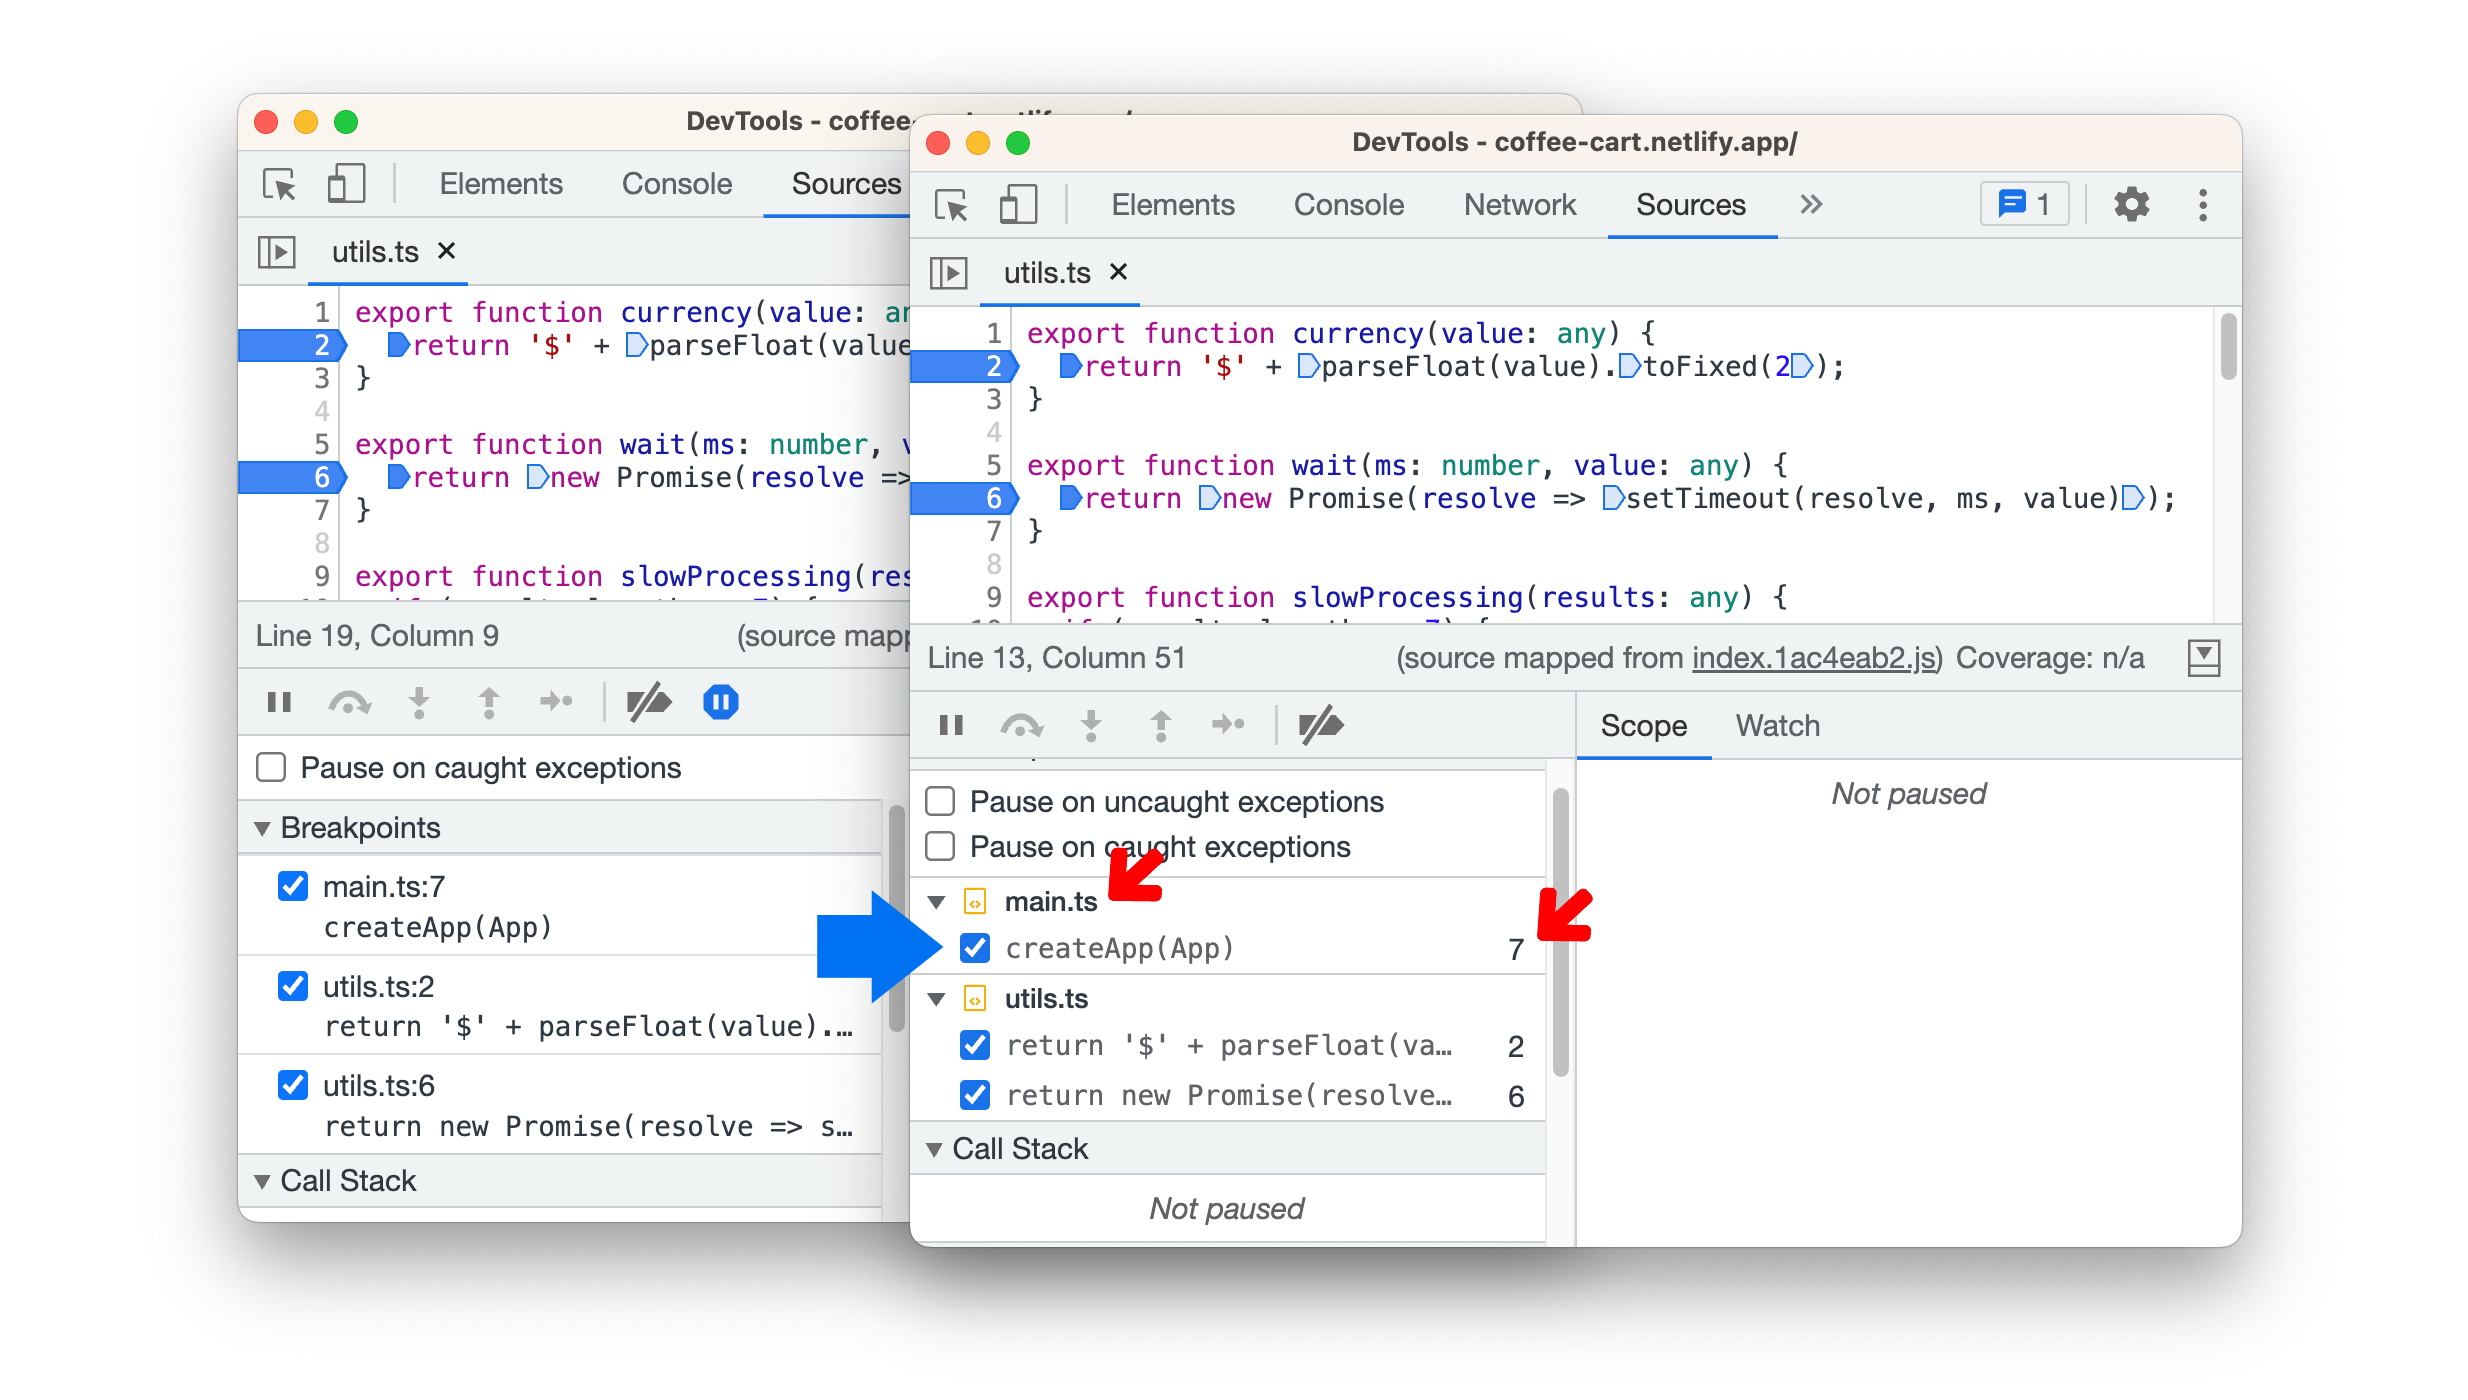Open the issues counter showing 1

click(2023, 204)
